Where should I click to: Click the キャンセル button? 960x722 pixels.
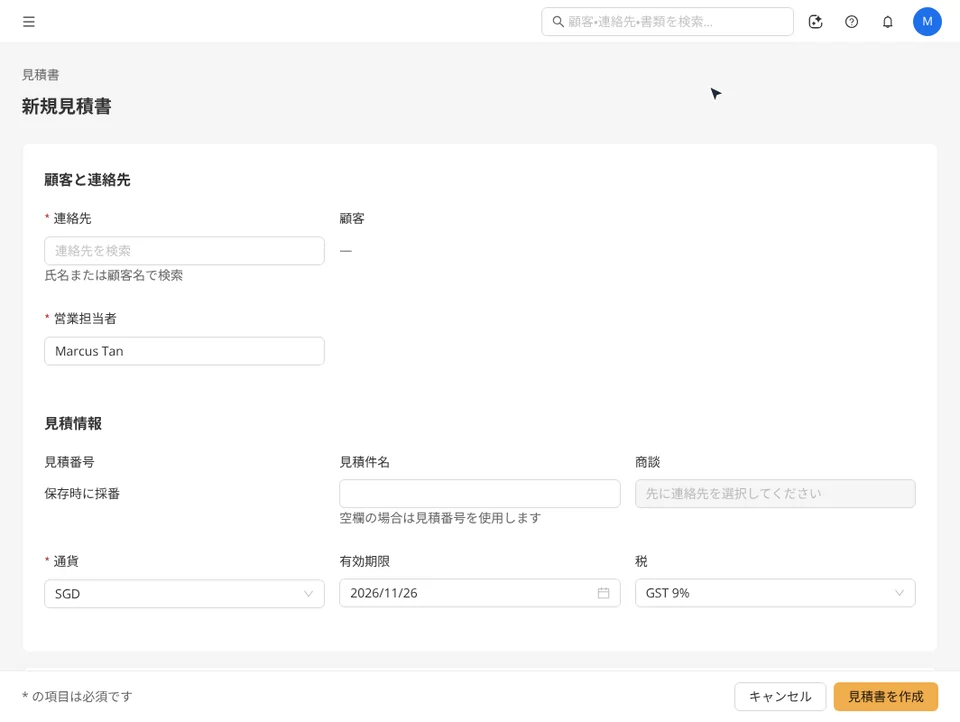(x=780, y=696)
